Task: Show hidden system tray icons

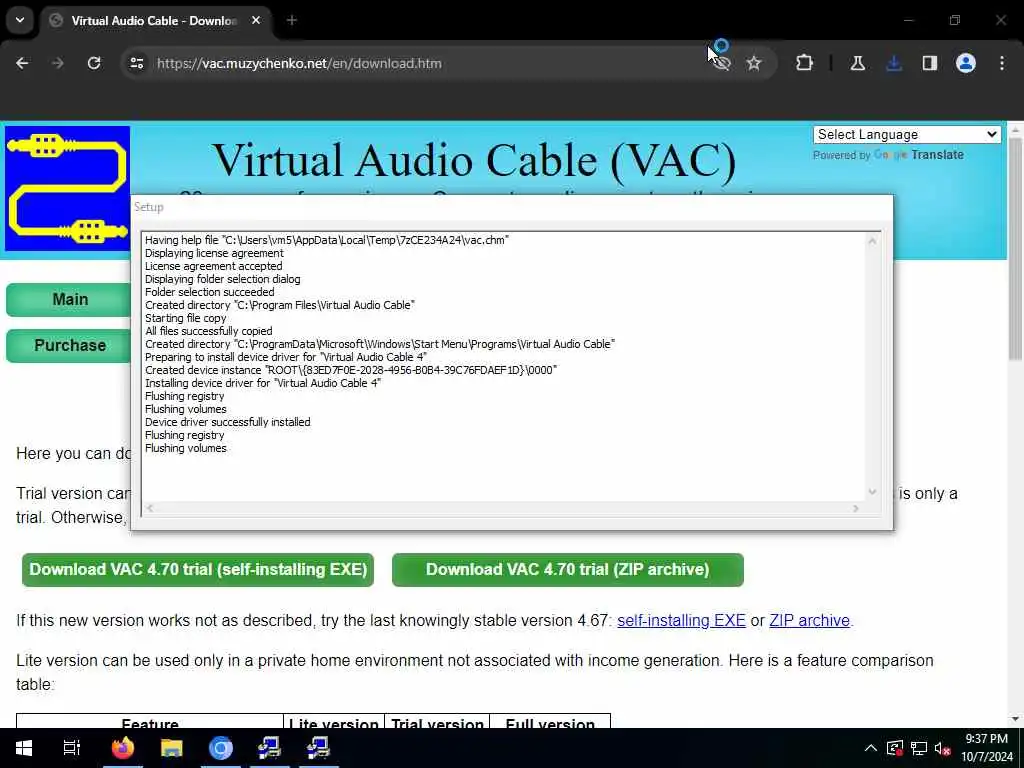Action: [x=871, y=748]
